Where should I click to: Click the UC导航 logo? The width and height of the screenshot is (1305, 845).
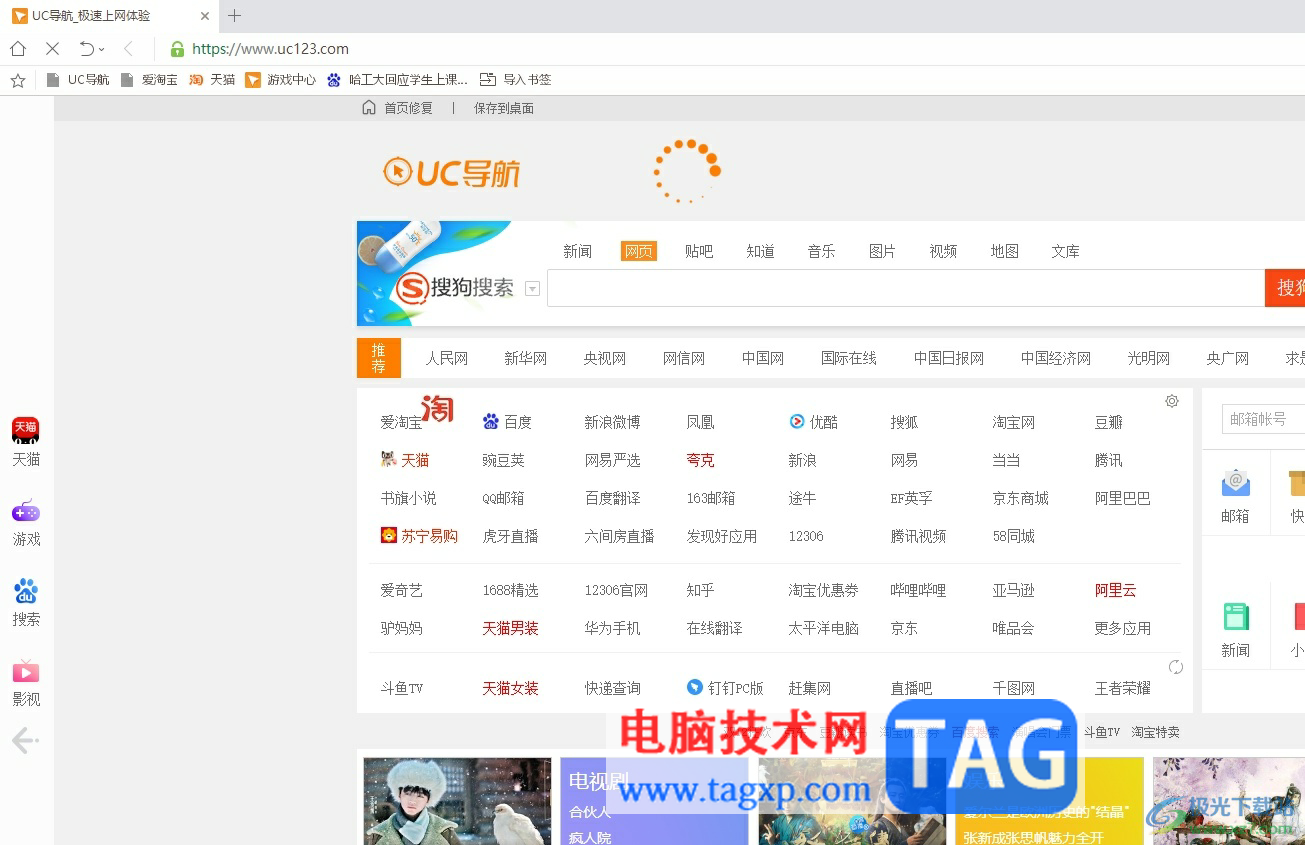[x=451, y=172]
